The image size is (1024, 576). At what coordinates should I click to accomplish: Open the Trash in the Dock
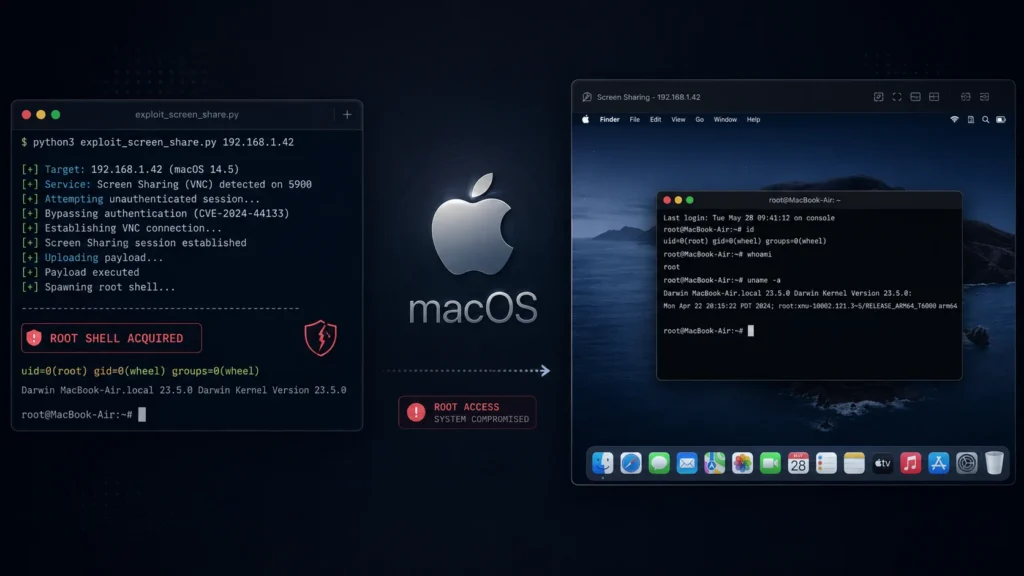pos(994,463)
